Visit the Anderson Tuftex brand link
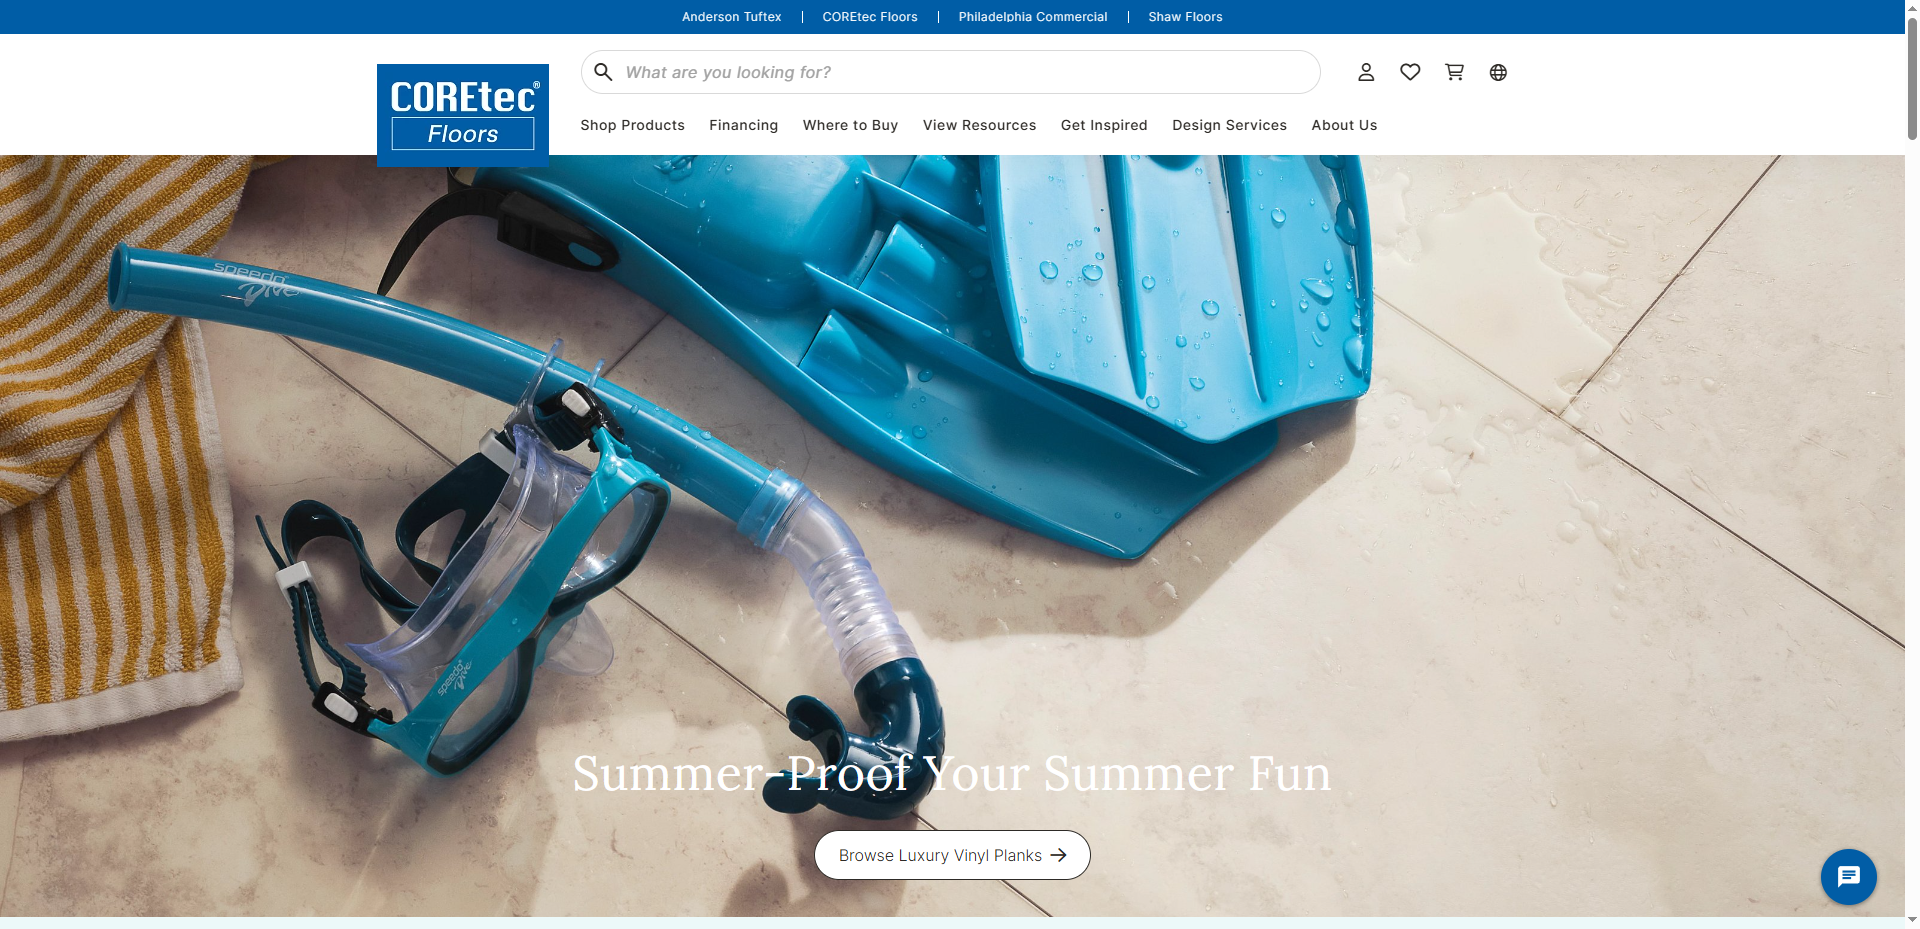Viewport: 1920px width, 929px height. click(x=731, y=17)
